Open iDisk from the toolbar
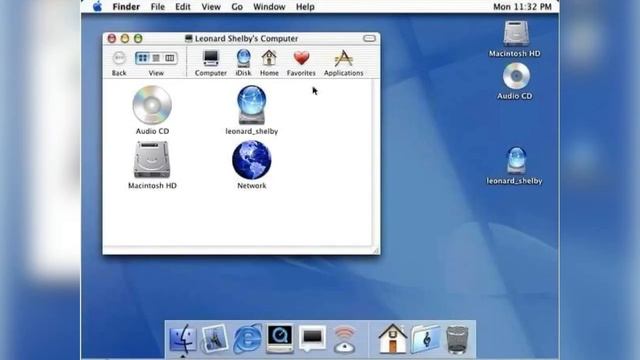This screenshot has height=360, width=640. click(x=243, y=63)
